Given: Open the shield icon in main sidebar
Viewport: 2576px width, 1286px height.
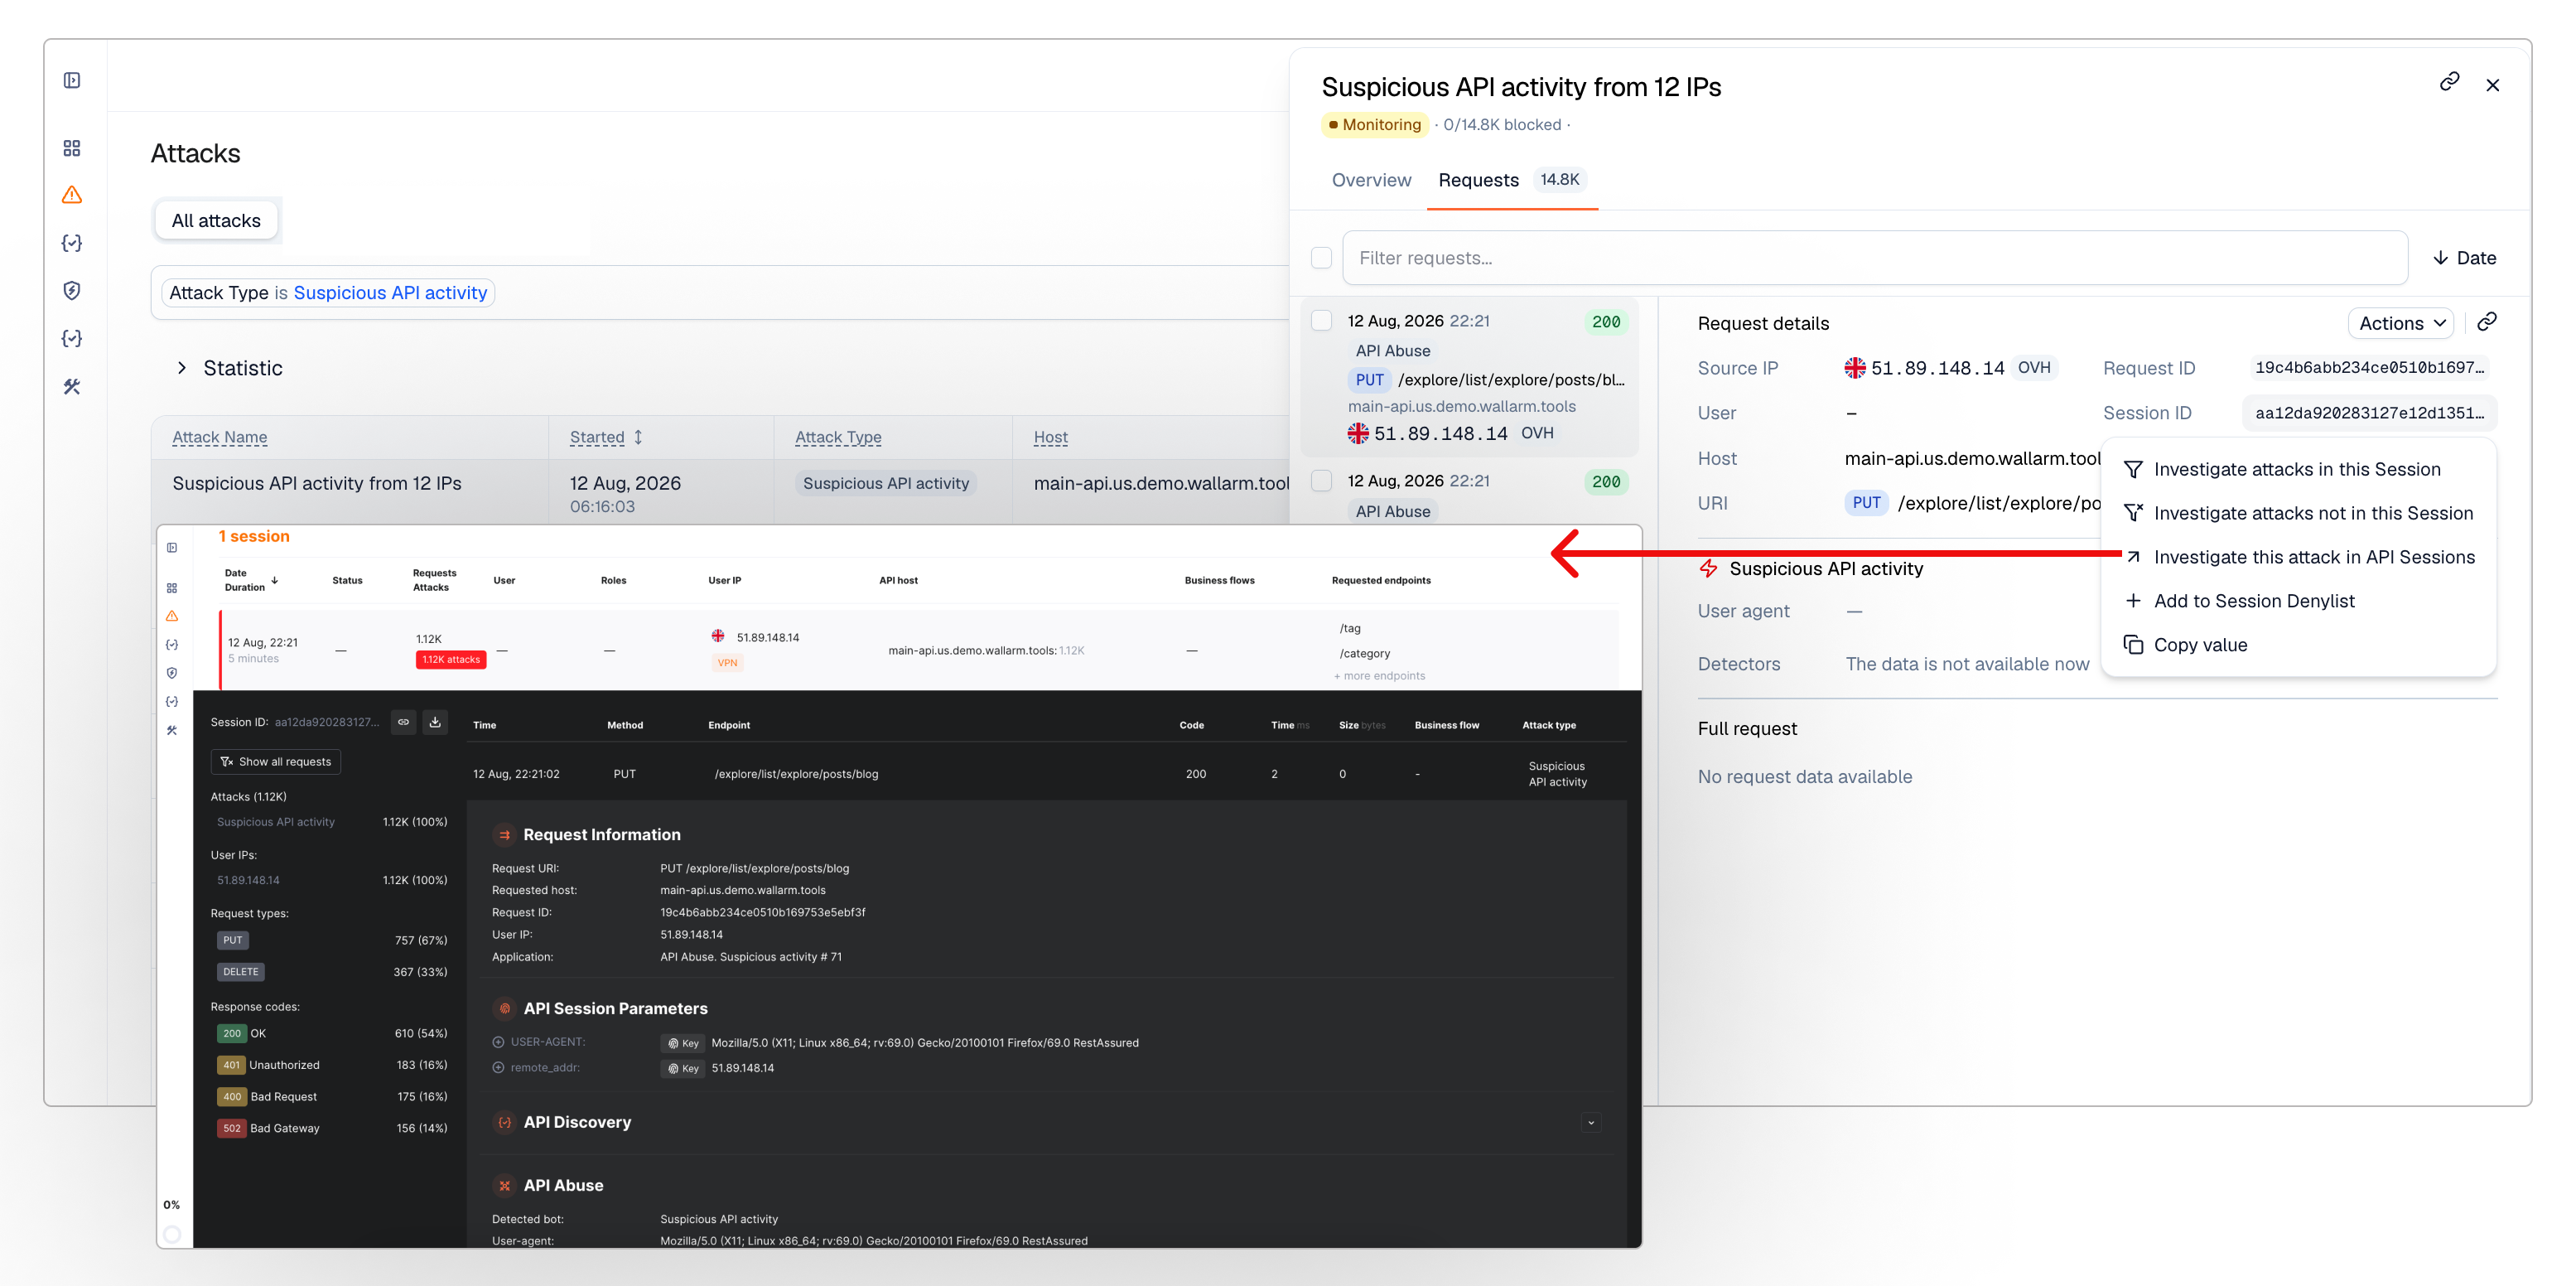Looking at the screenshot, I should 72,291.
